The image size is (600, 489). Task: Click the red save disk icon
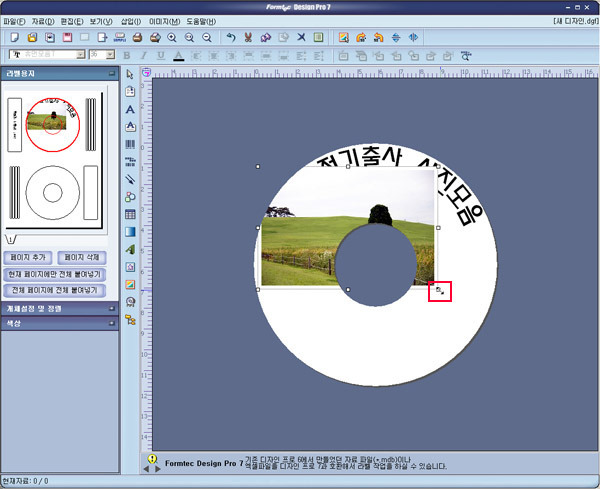67,37
